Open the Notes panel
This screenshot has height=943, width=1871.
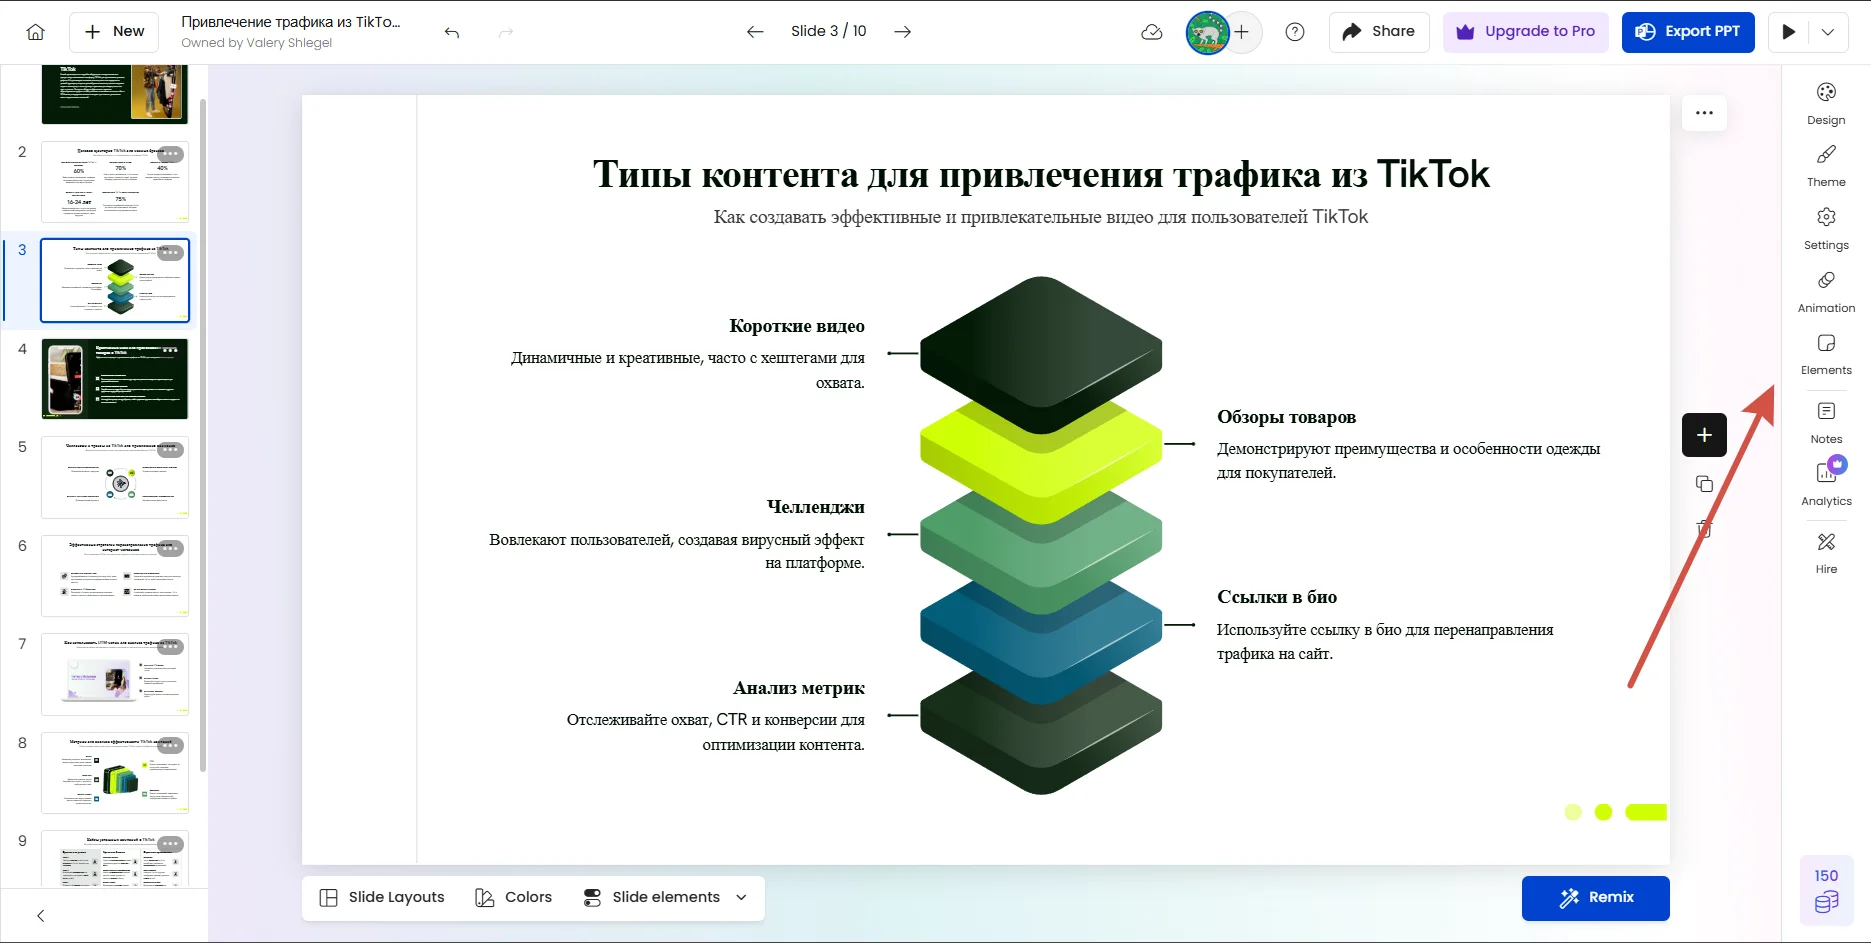[x=1826, y=423]
